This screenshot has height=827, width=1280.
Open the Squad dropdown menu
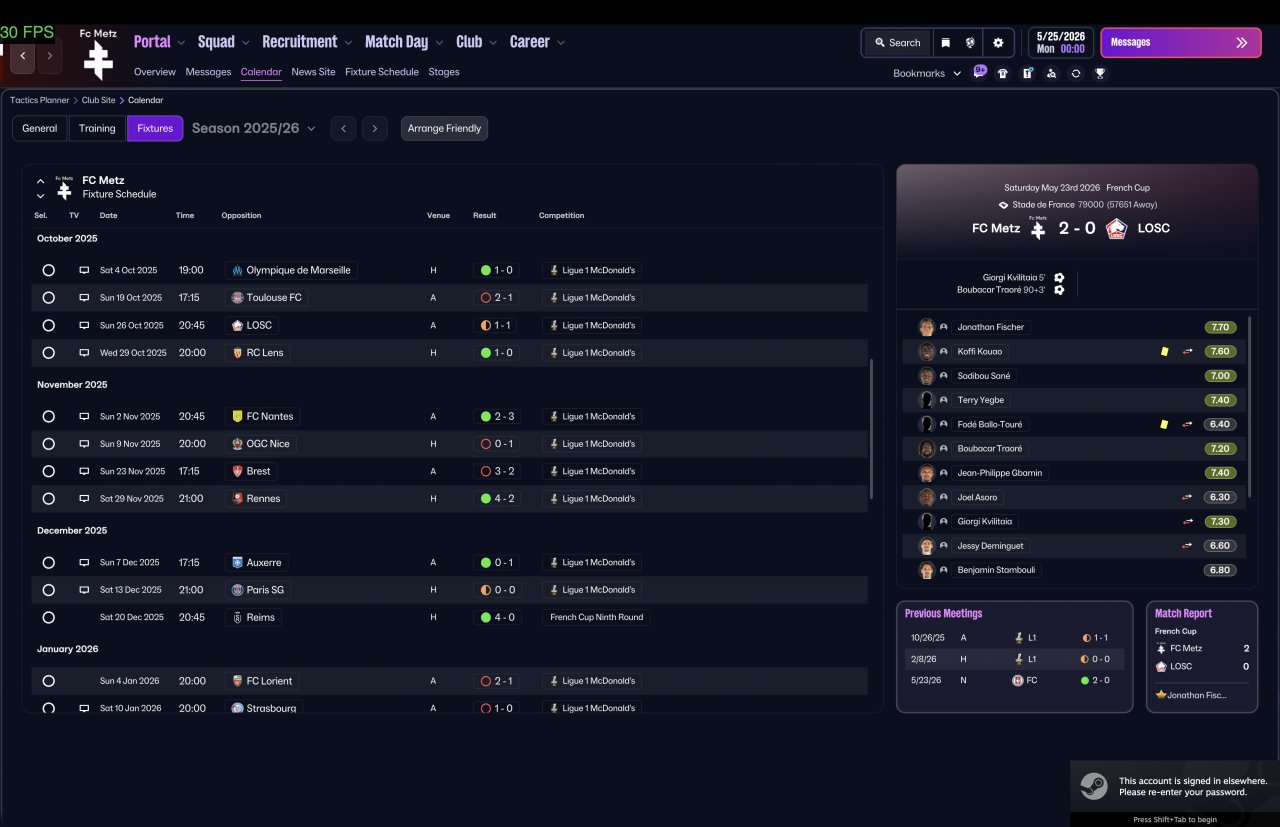pos(224,42)
